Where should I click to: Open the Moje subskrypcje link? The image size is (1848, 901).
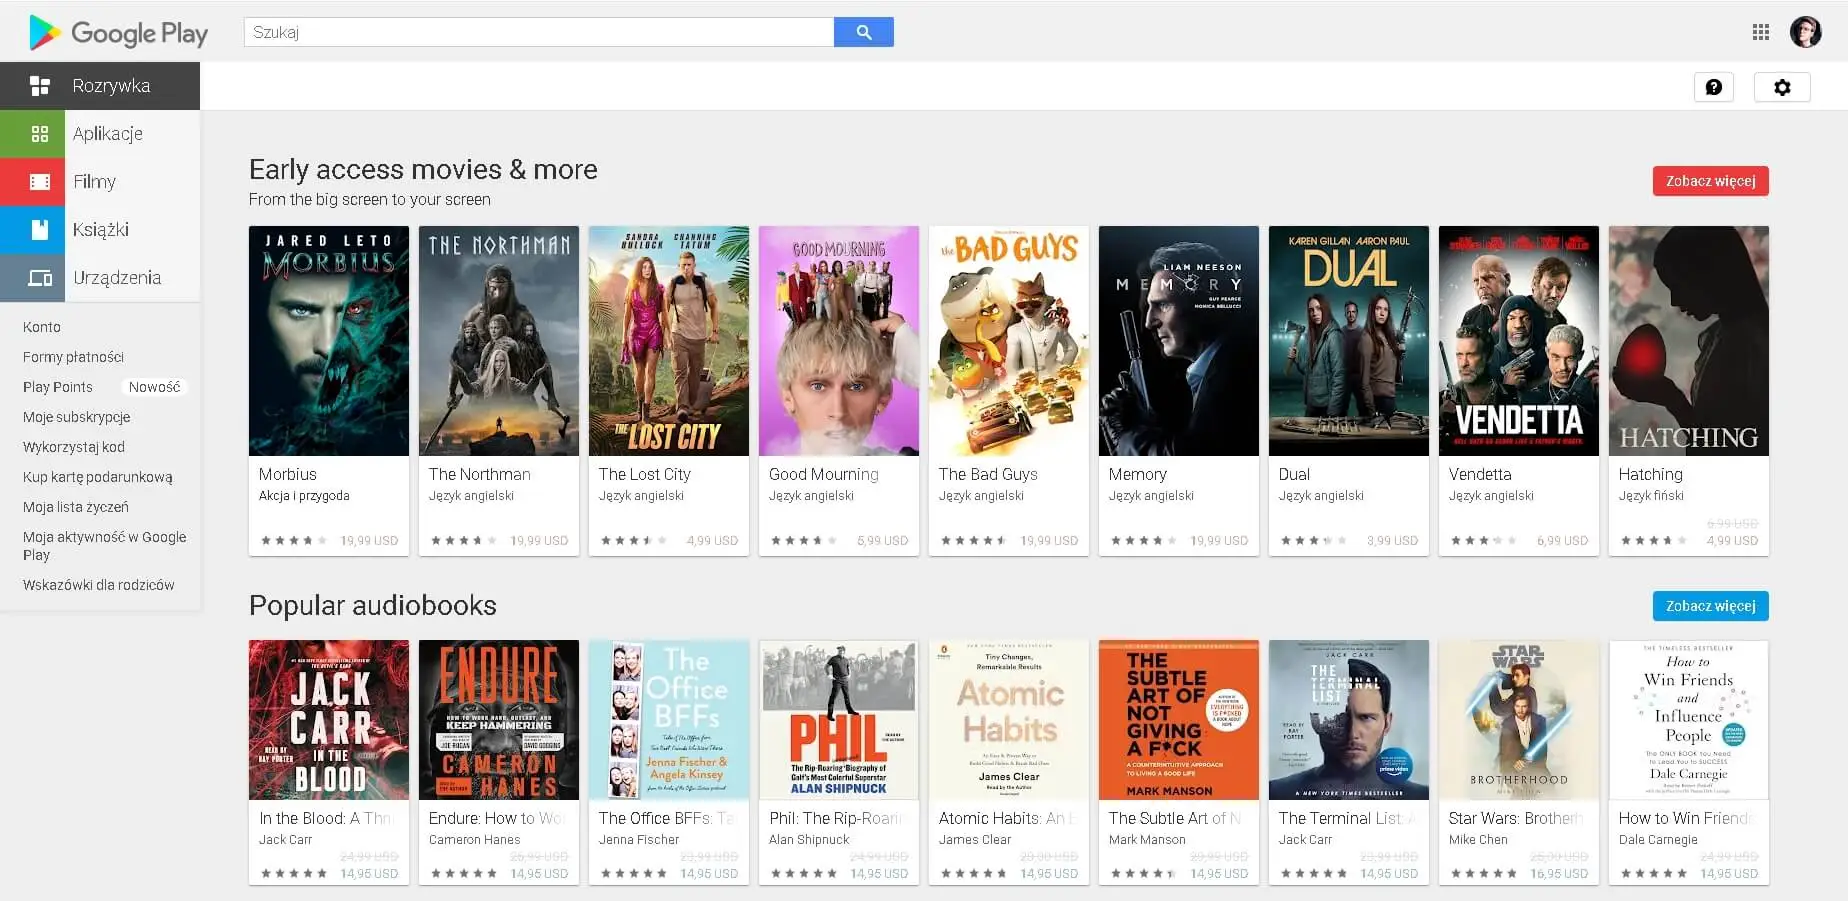tap(76, 417)
